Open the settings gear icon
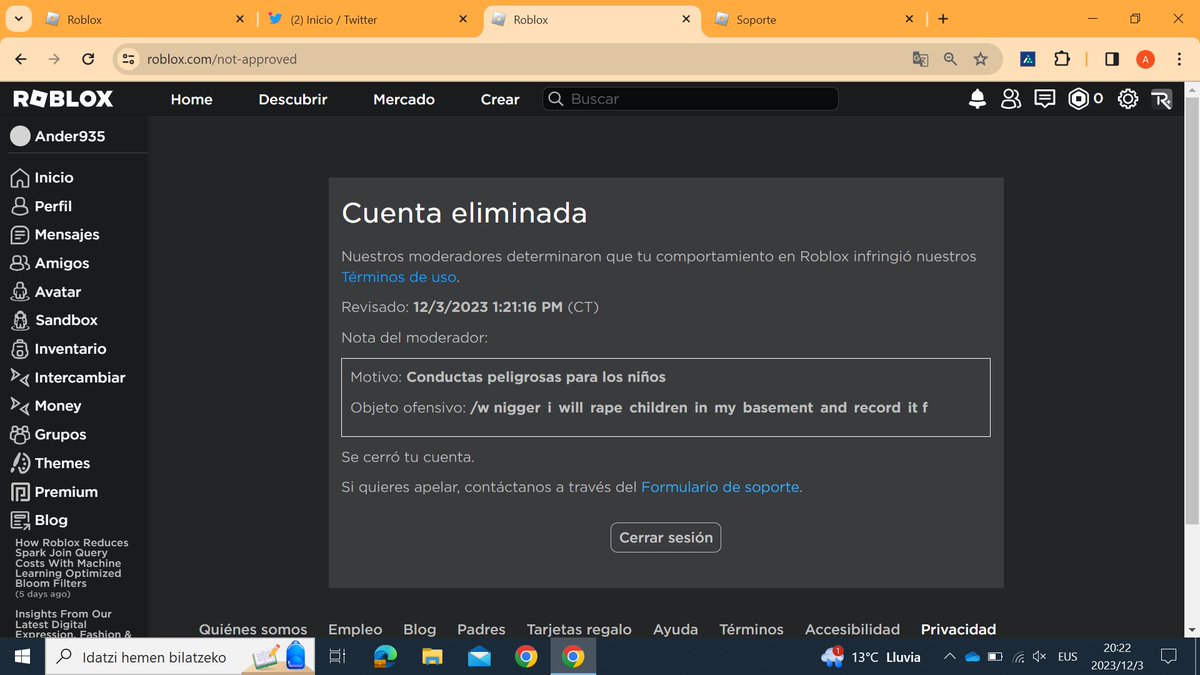1200x675 pixels. click(1128, 99)
